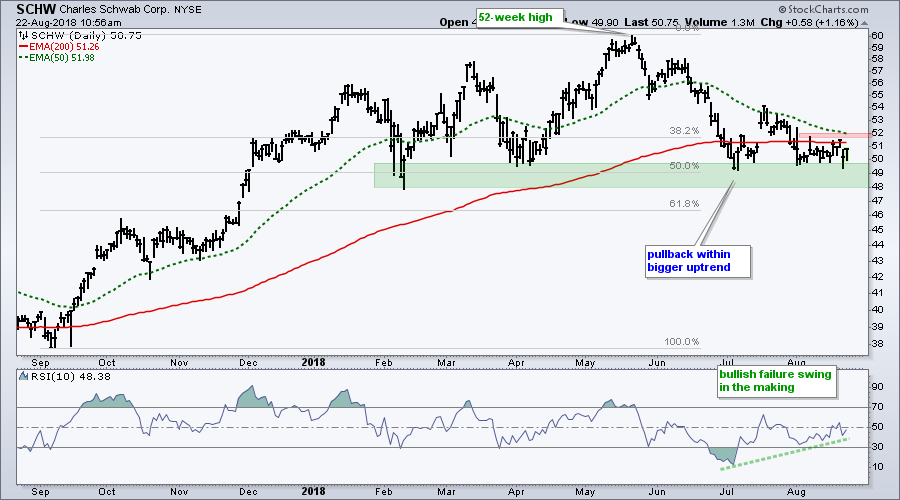Click the May label under the price panel

pos(585,362)
